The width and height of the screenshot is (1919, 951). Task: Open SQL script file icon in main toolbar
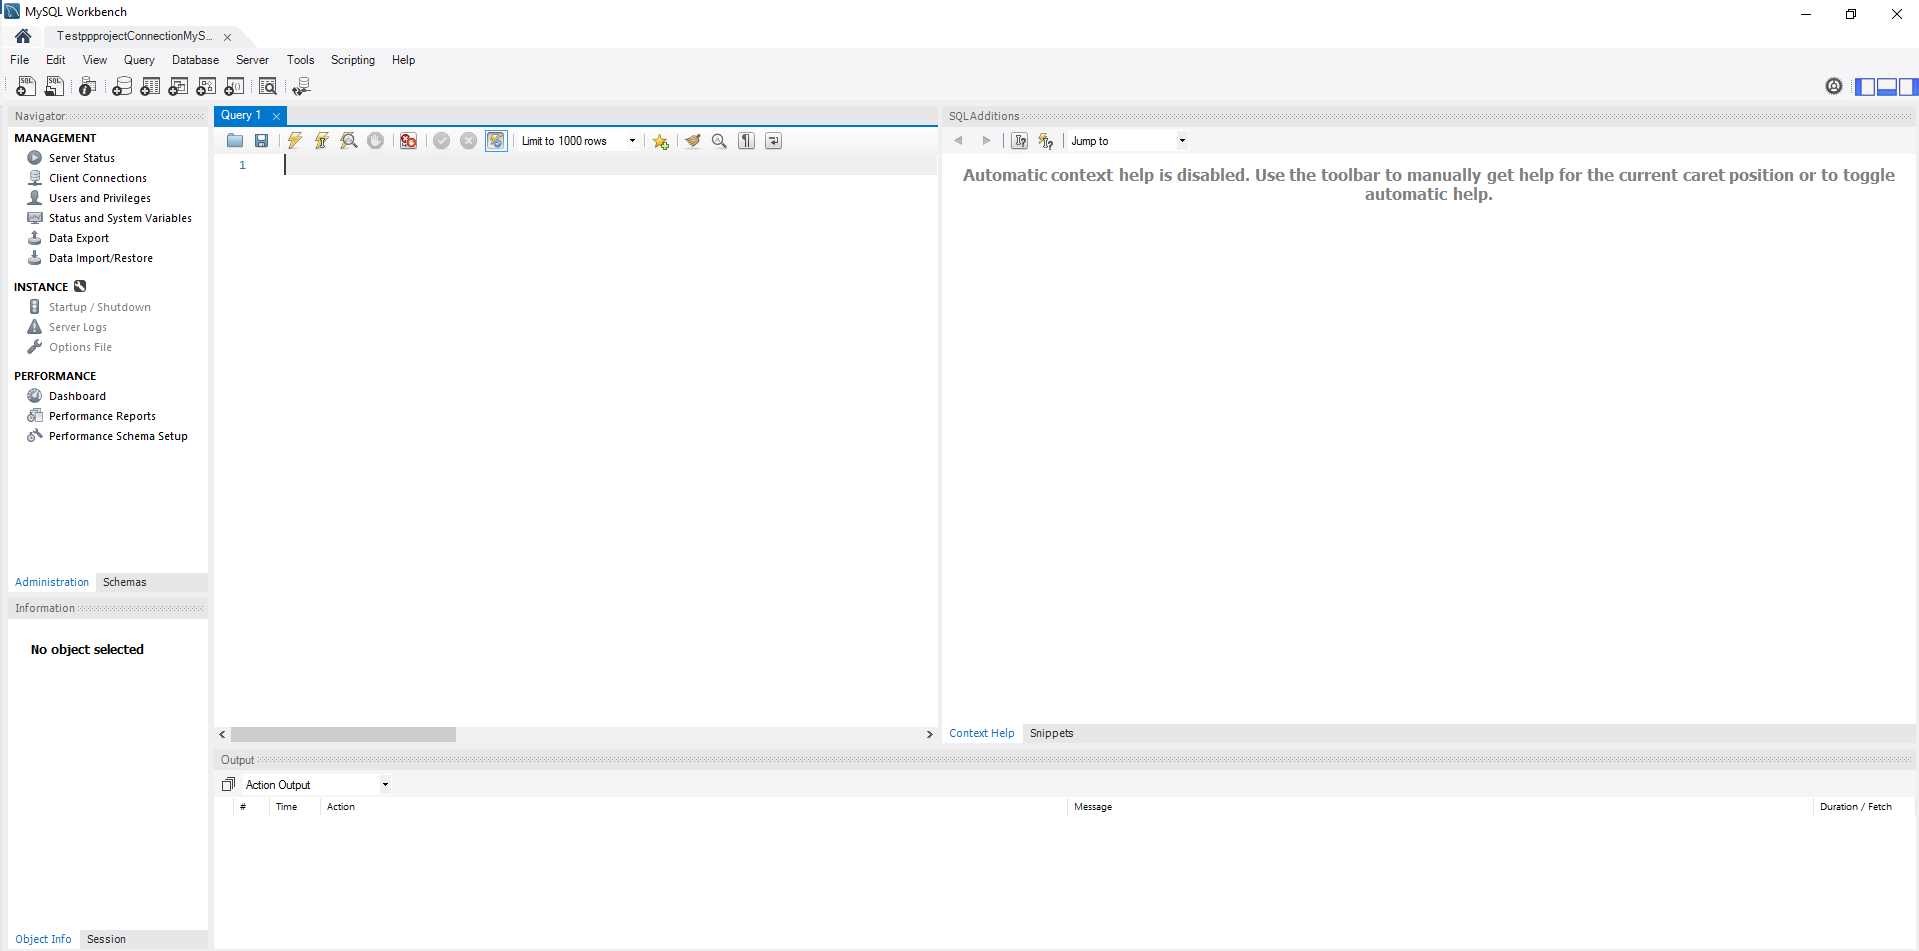point(55,87)
